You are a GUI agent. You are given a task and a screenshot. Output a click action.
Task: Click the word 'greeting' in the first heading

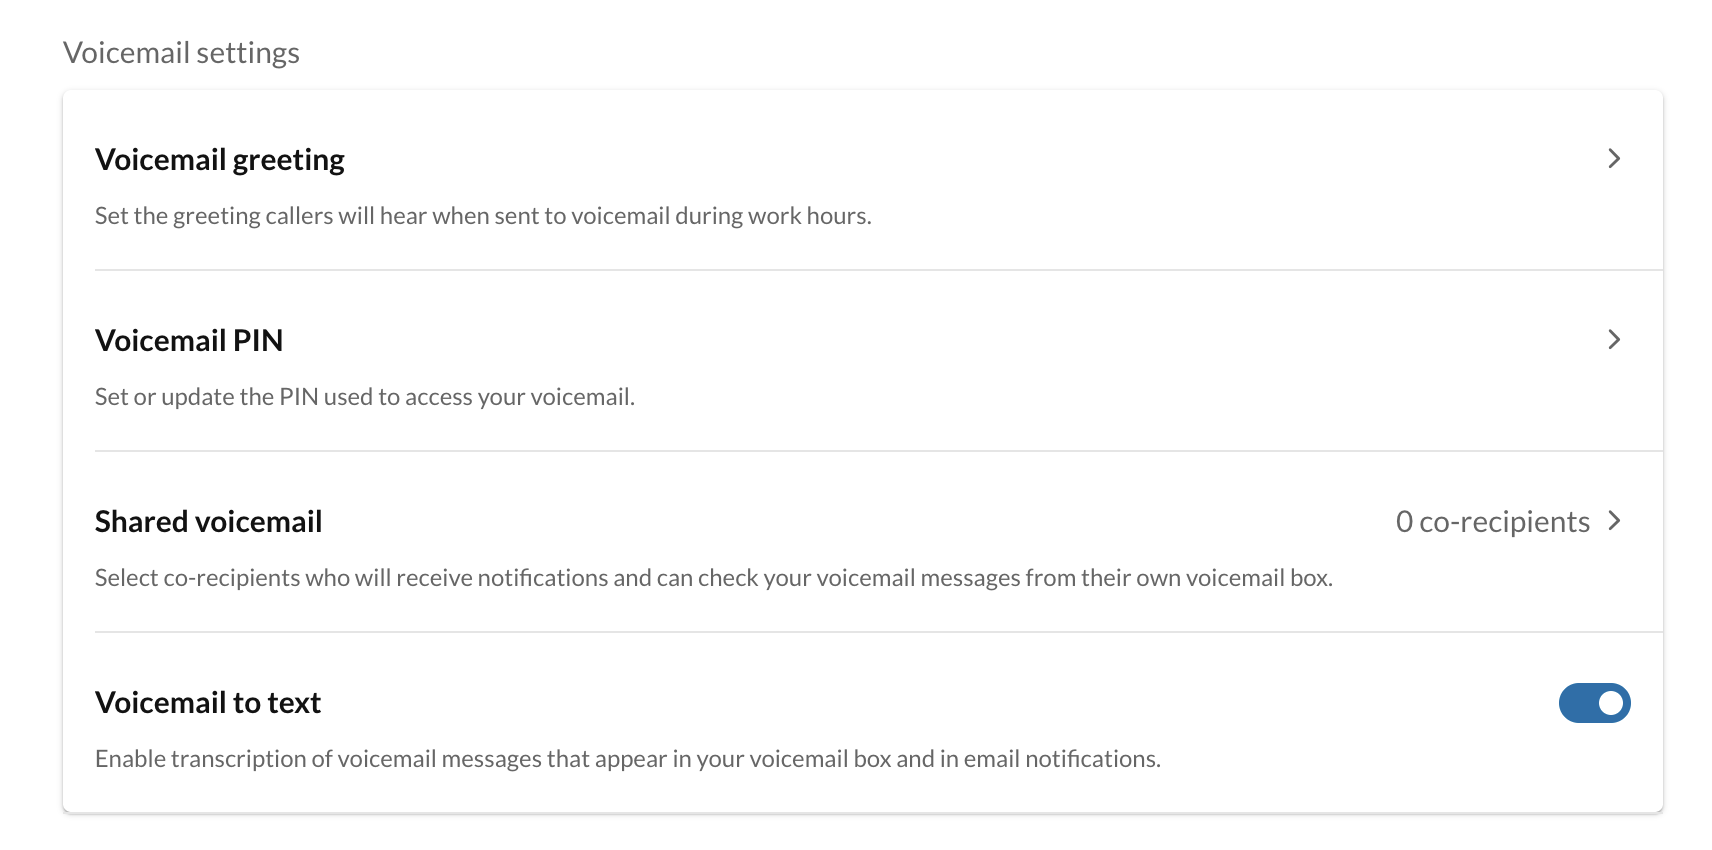[288, 160]
